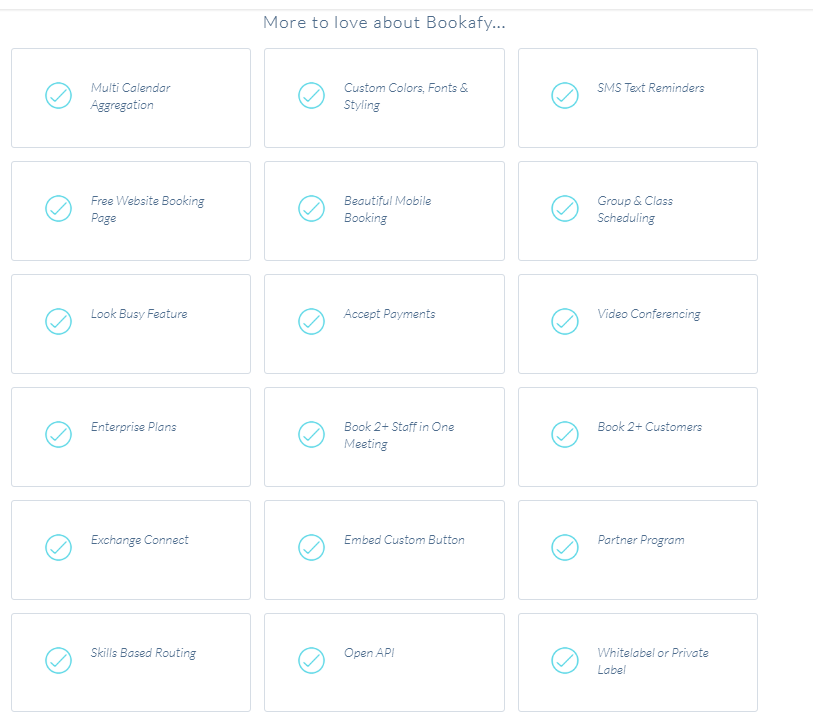Click the checkmark beside Enterprise Plans

[x=58, y=435]
